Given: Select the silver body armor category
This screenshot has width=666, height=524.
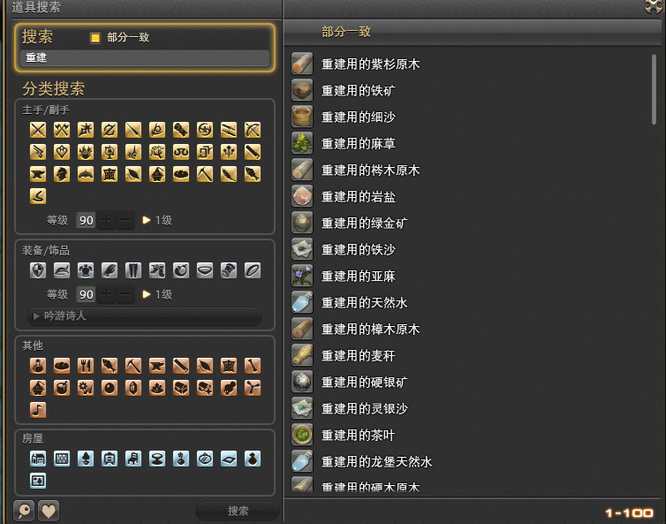Looking at the screenshot, I should click(x=85, y=270).
